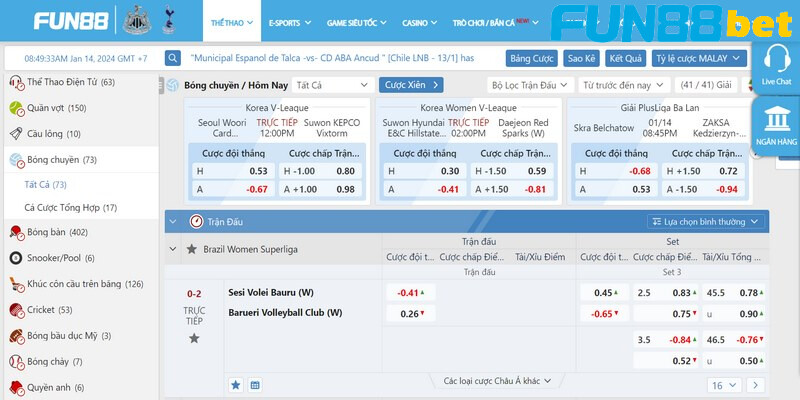Select Sesi Volei Bauru match odds -0.41
Screen dimensions: 800x400
[x=411, y=293]
